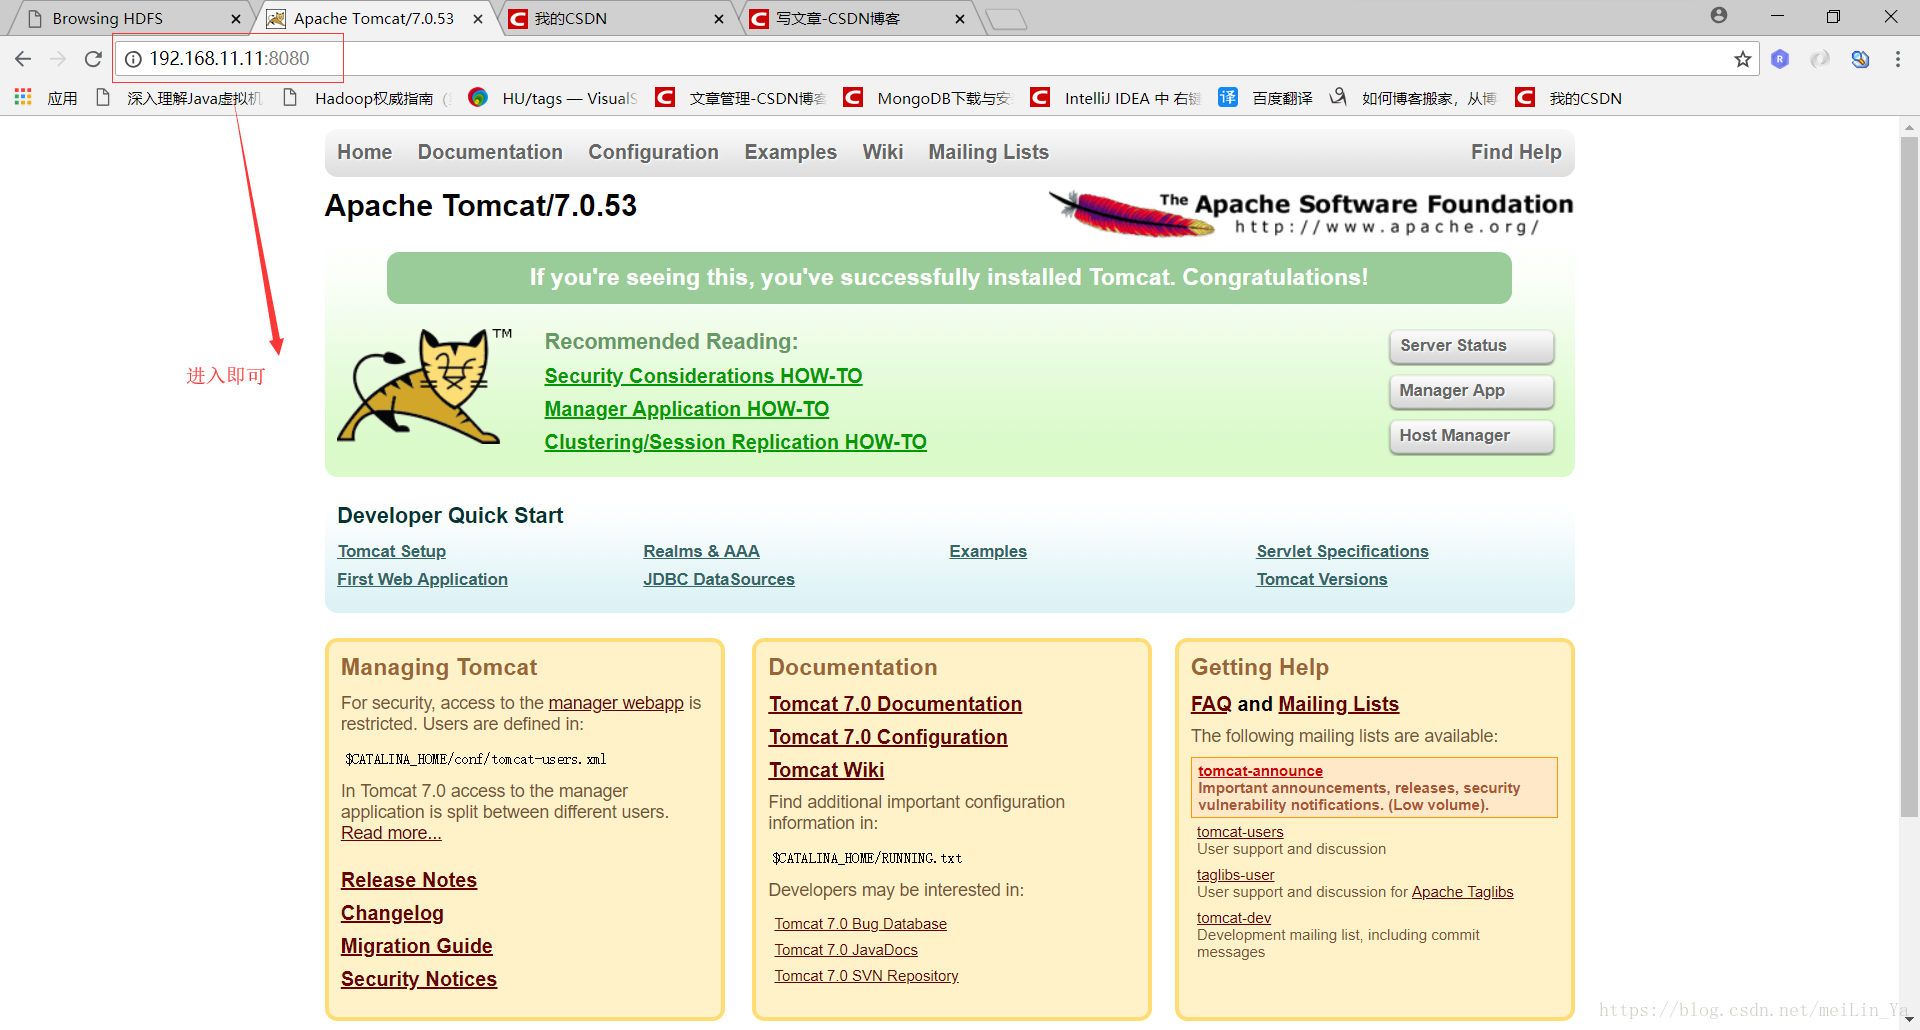Open the Chrome three-dot menu

[x=1897, y=59]
